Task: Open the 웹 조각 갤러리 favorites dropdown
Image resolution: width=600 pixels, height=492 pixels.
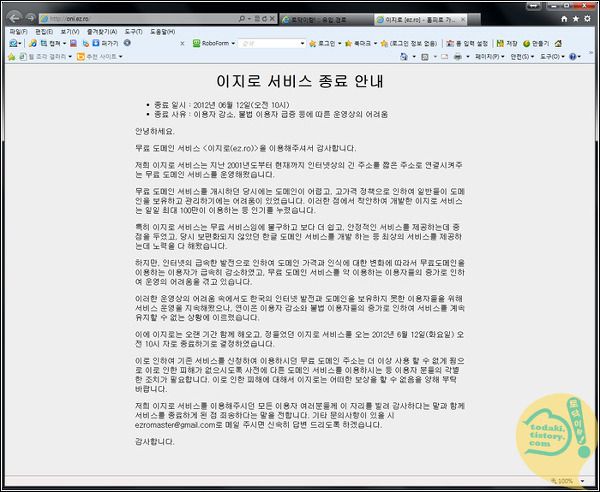Action: (46, 57)
